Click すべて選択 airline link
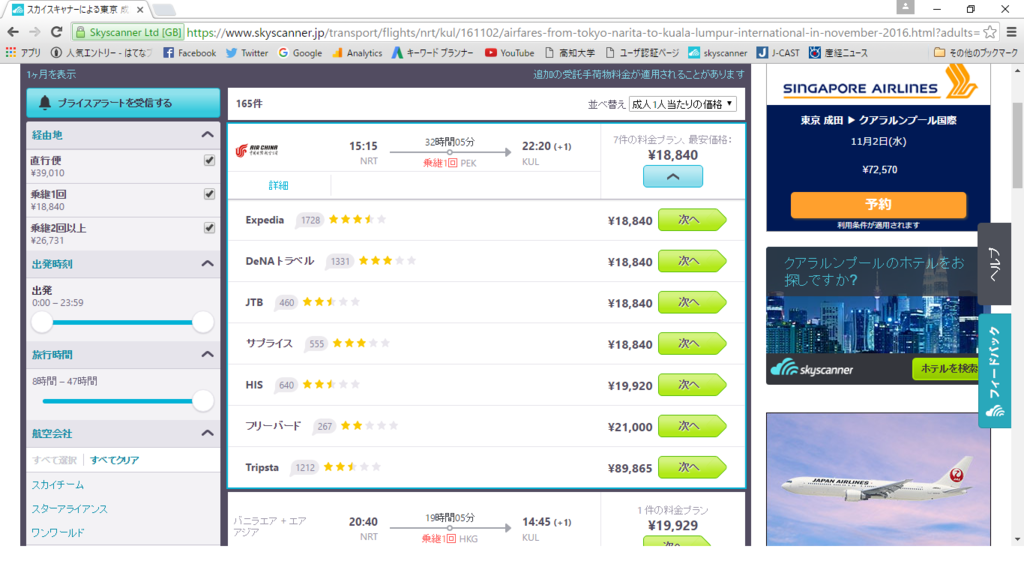The height and width of the screenshot is (576, 1024). (54, 460)
